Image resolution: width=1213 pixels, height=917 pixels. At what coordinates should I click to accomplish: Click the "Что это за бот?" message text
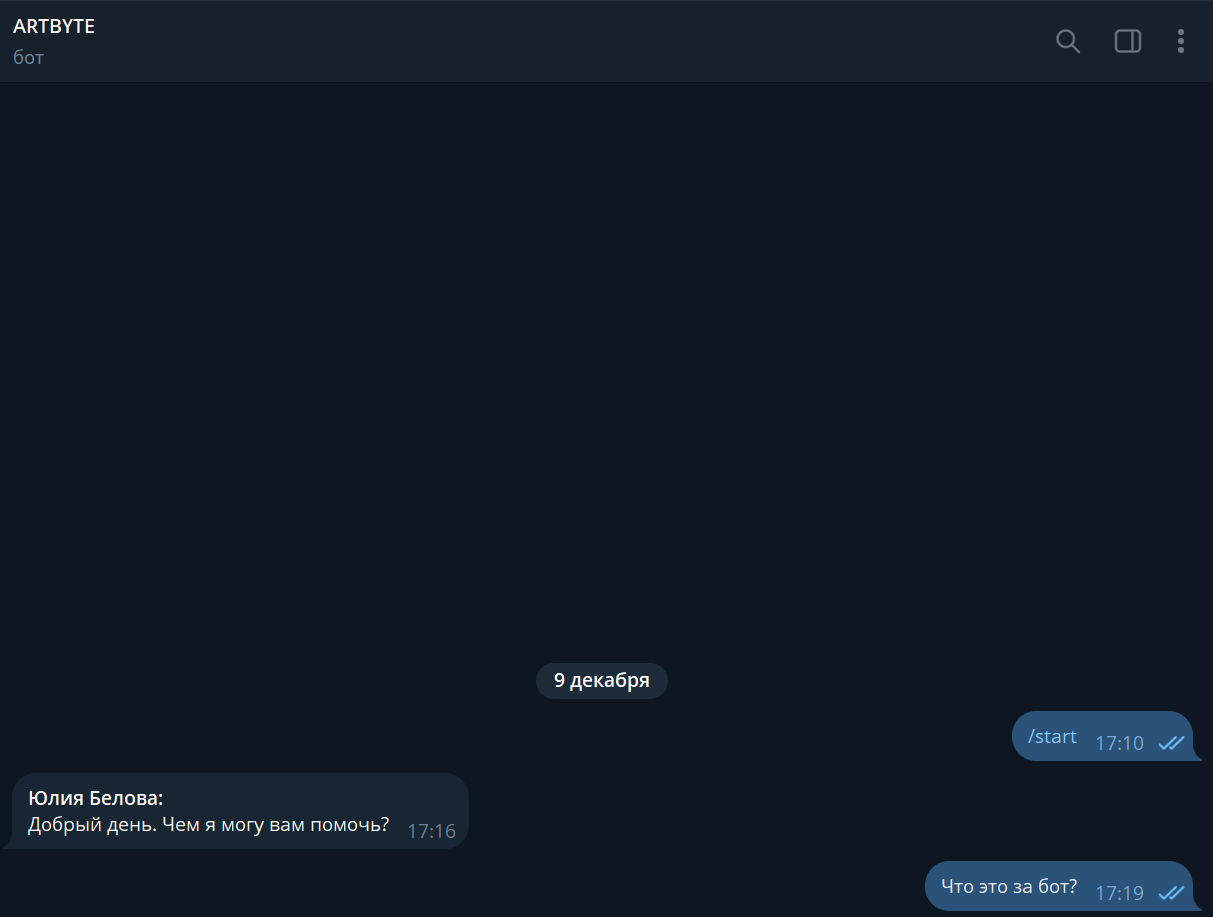[1009, 886]
